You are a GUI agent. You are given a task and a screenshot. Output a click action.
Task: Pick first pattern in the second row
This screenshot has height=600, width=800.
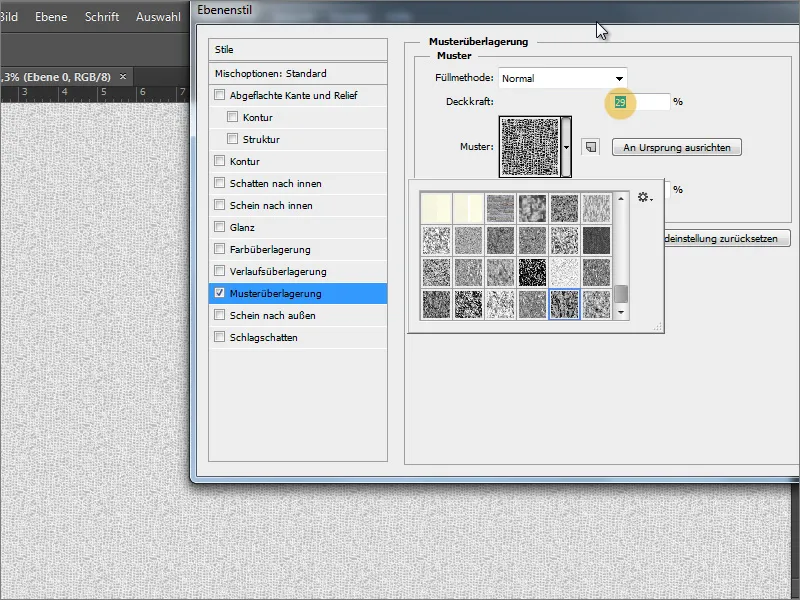(x=436, y=240)
